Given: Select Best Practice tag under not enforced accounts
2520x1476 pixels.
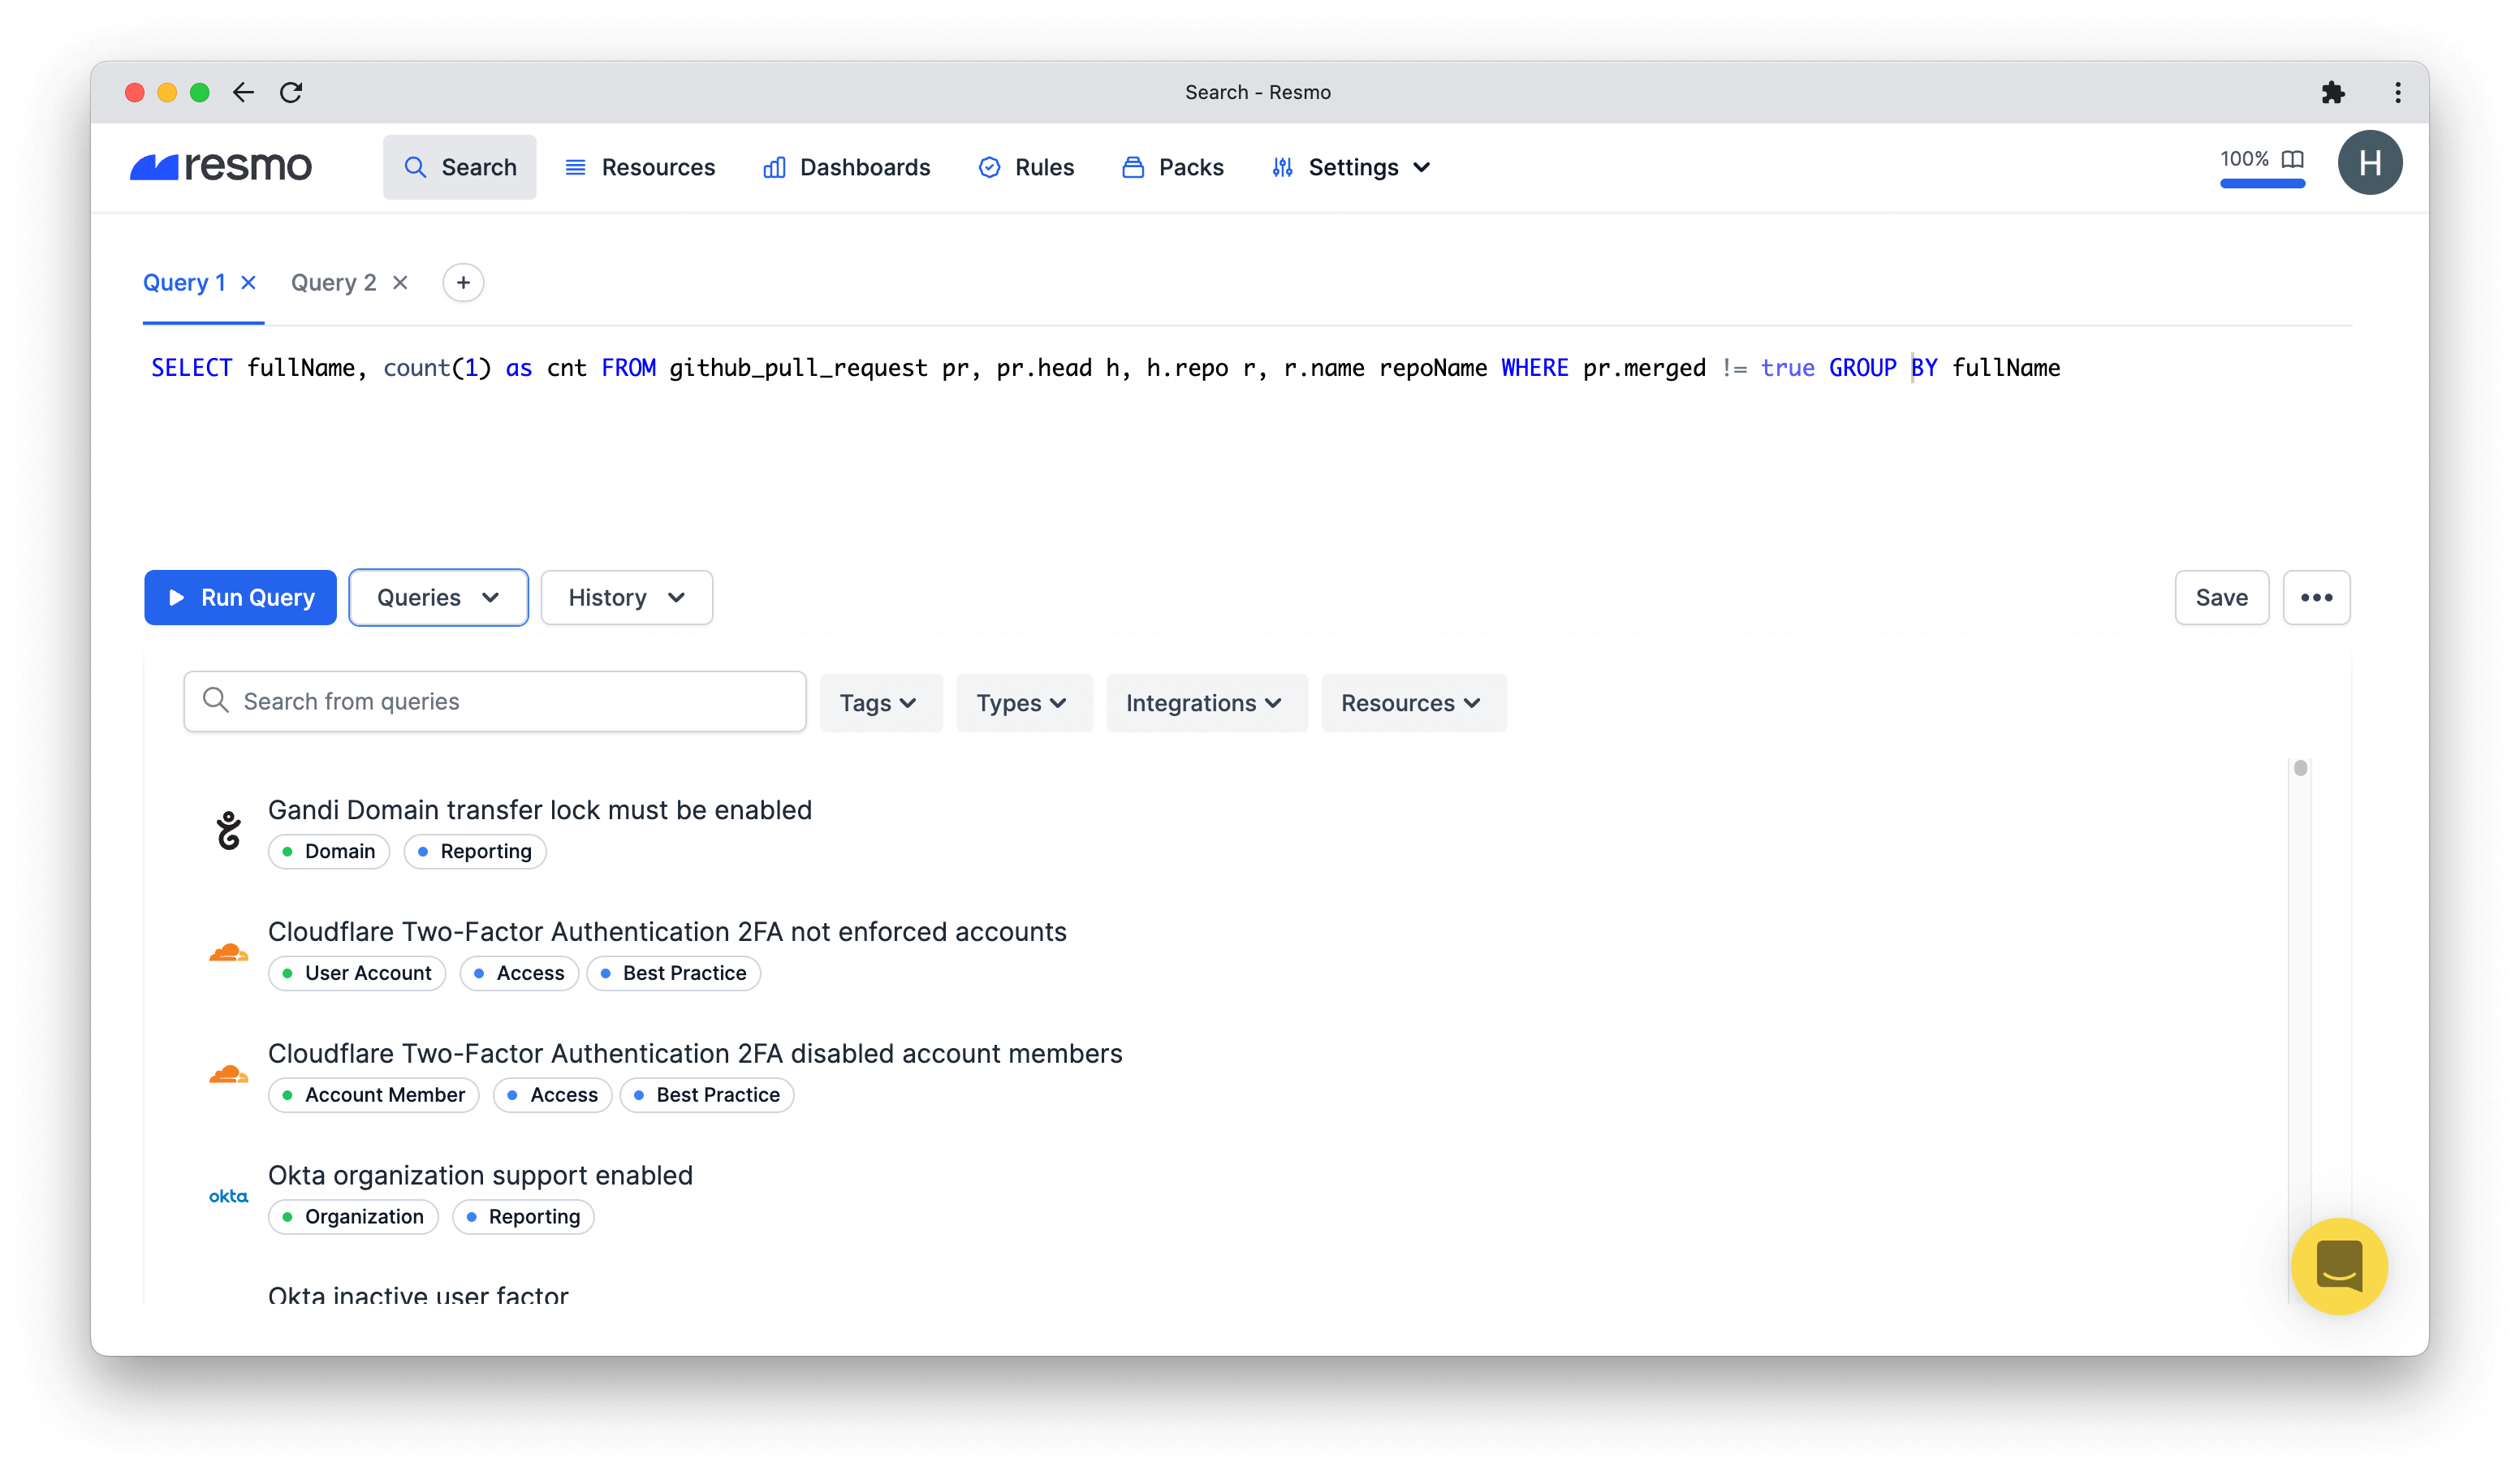Looking at the screenshot, I should tap(674, 974).
